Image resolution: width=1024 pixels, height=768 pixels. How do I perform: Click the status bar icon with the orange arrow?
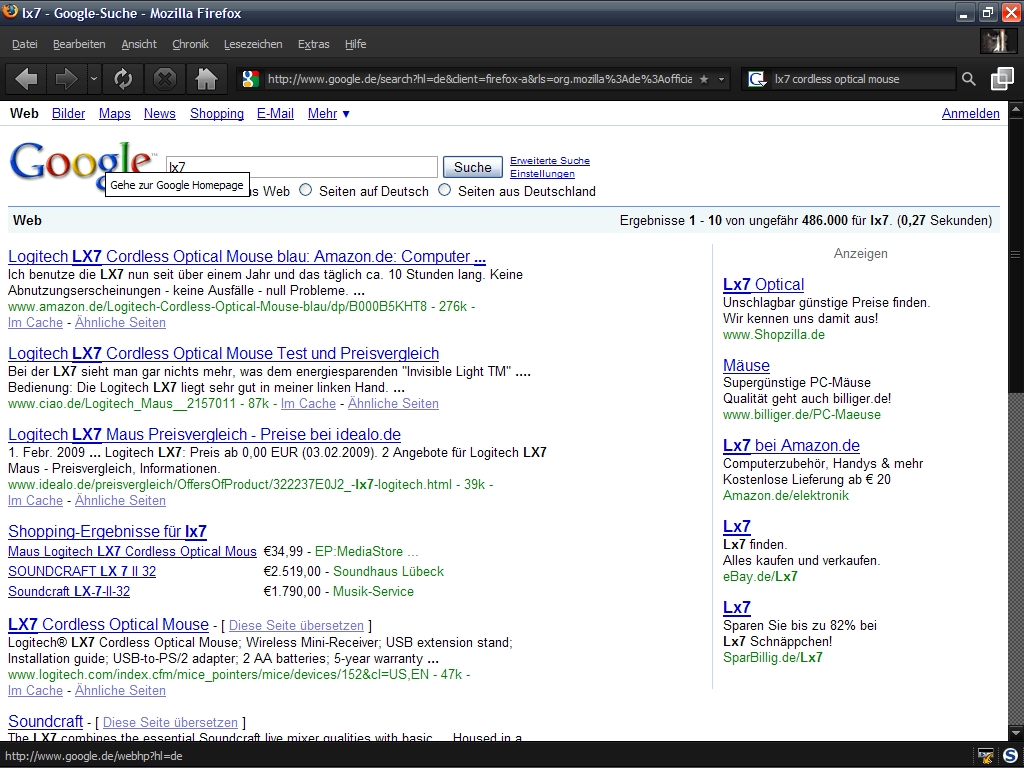point(986,756)
